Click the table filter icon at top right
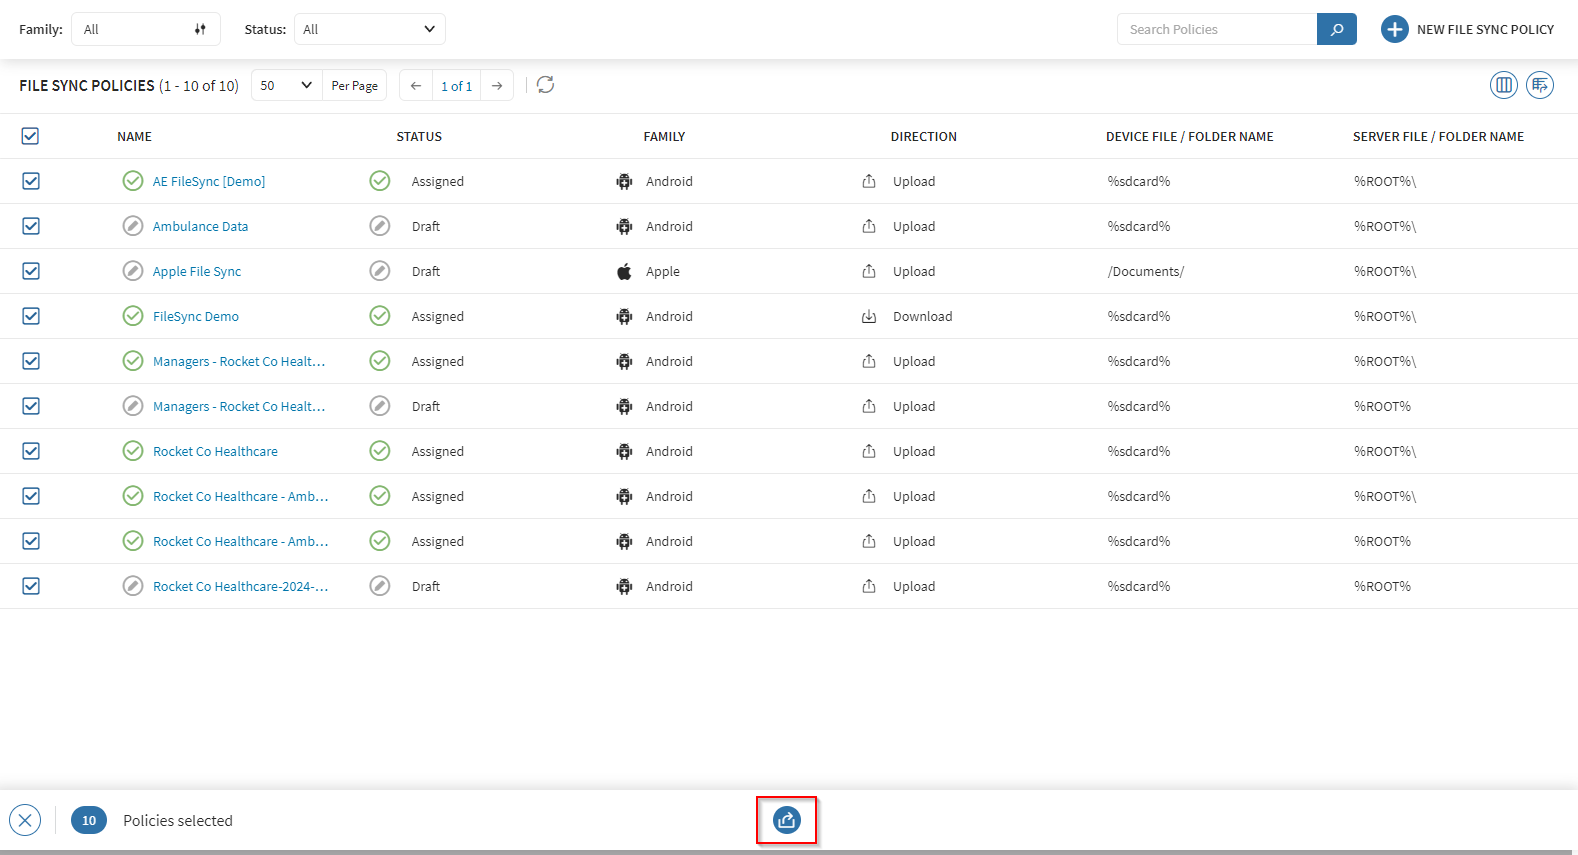Image resolution: width=1578 pixels, height=855 pixels. (1539, 85)
